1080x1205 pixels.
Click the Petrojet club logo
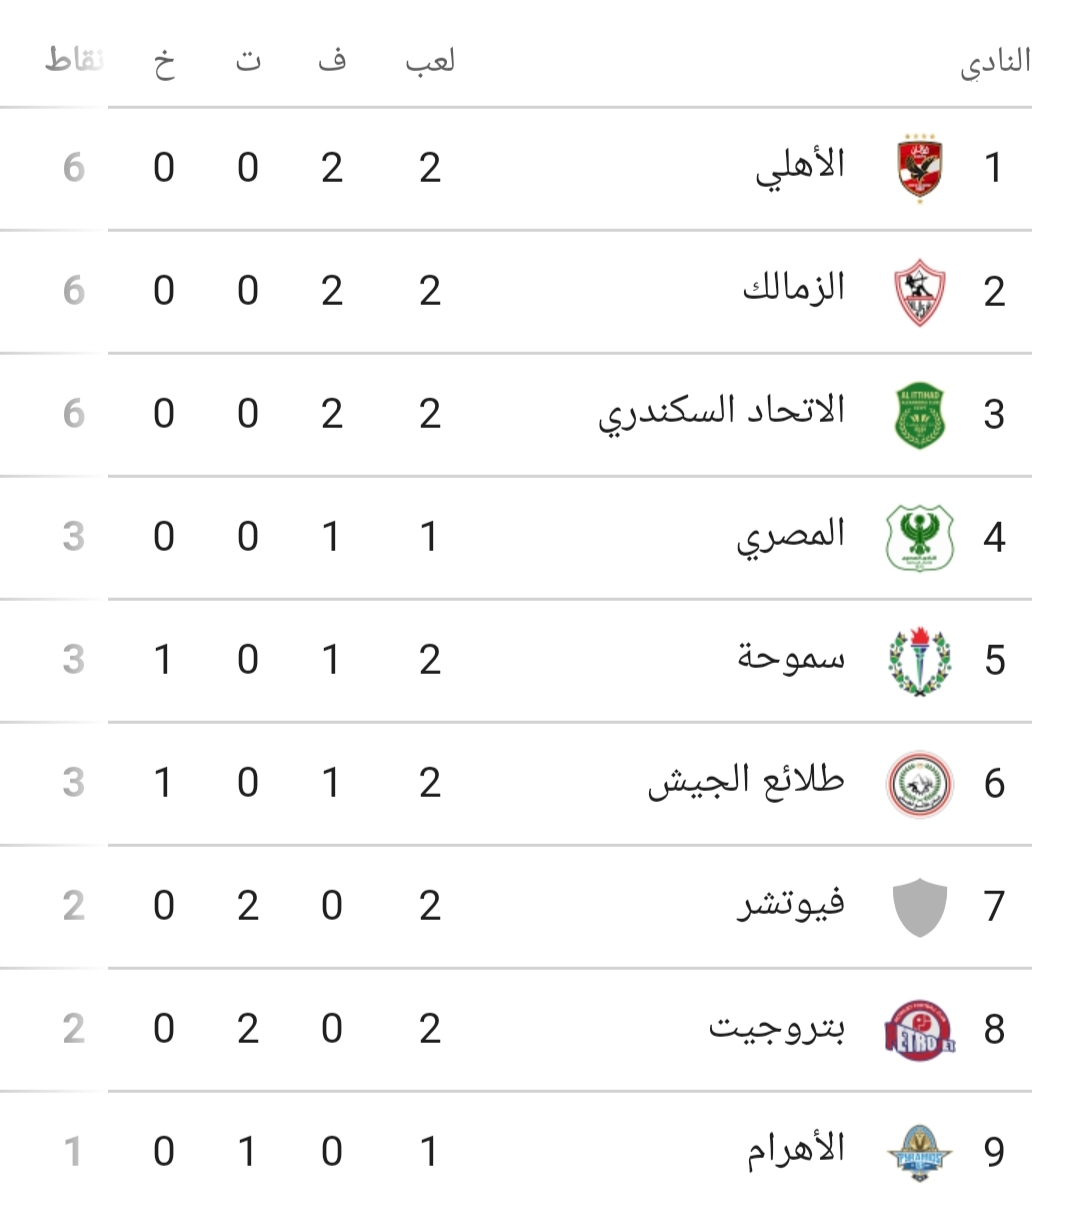(919, 1030)
